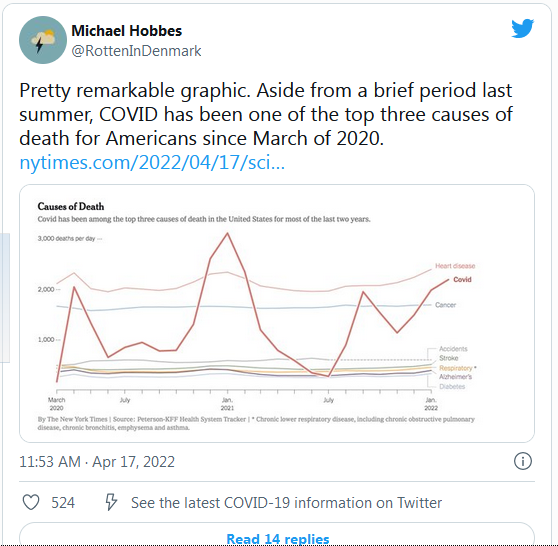The image size is (558, 546).
Task: Open tweet info circle icon
Action: tap(523, 461)
